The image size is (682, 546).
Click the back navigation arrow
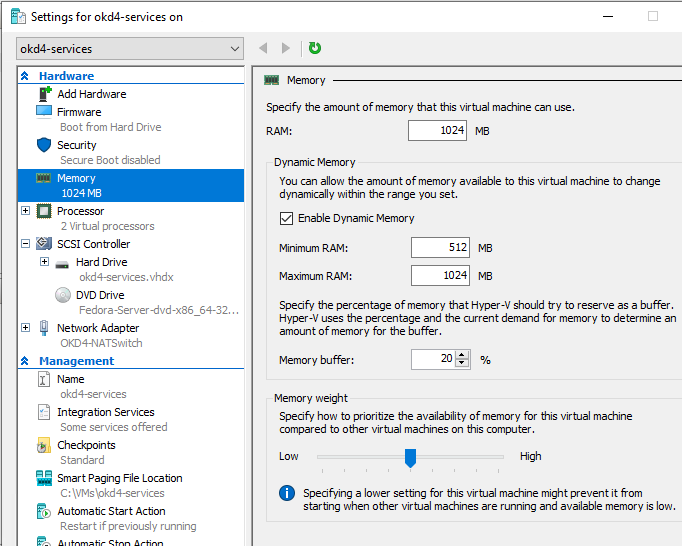pyautogui.click(x=263, y=48)
